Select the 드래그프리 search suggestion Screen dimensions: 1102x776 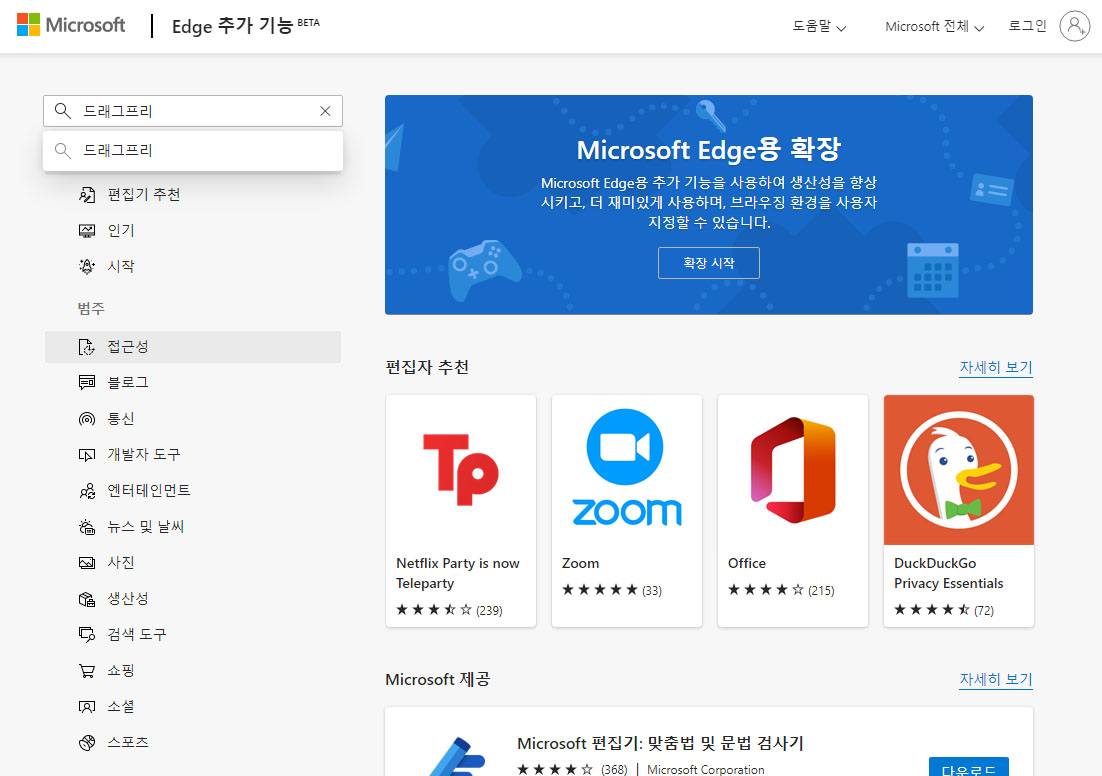(193, 150)
